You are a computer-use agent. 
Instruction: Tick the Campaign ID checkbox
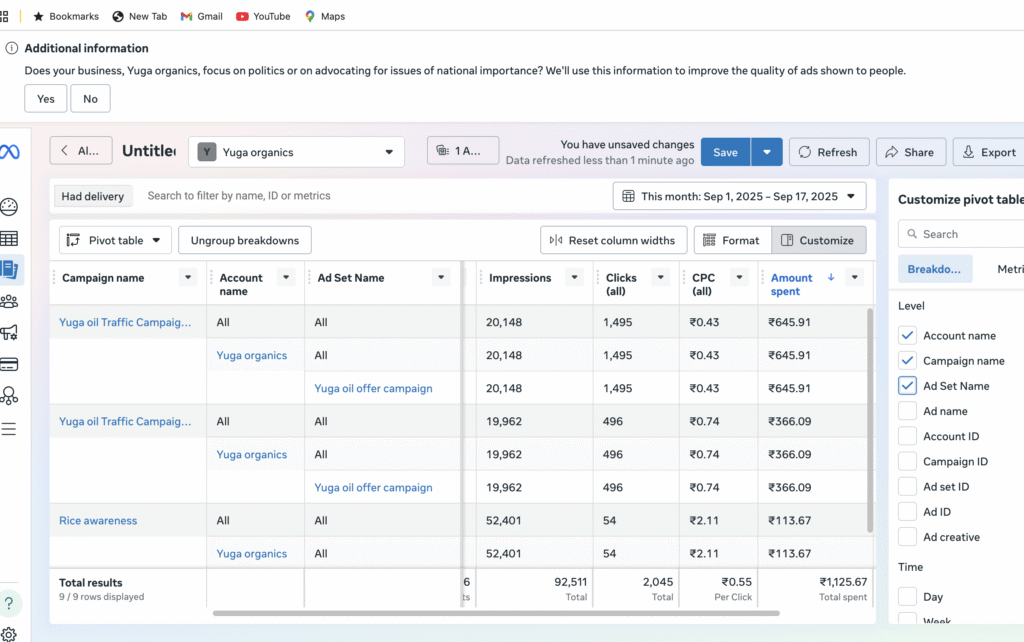coord(907,462)
